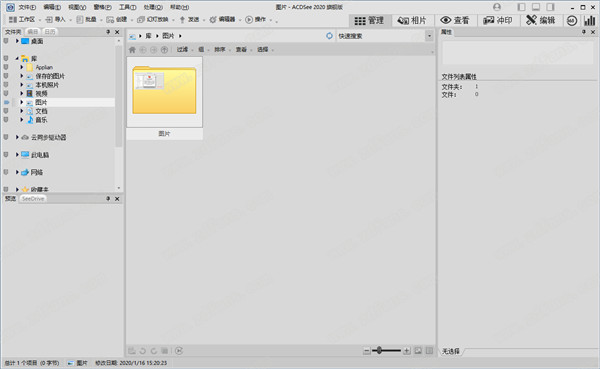600x369 pixels.
Task: Click the rotate left icon in the bottom toolbar
Action: [142, 351]
